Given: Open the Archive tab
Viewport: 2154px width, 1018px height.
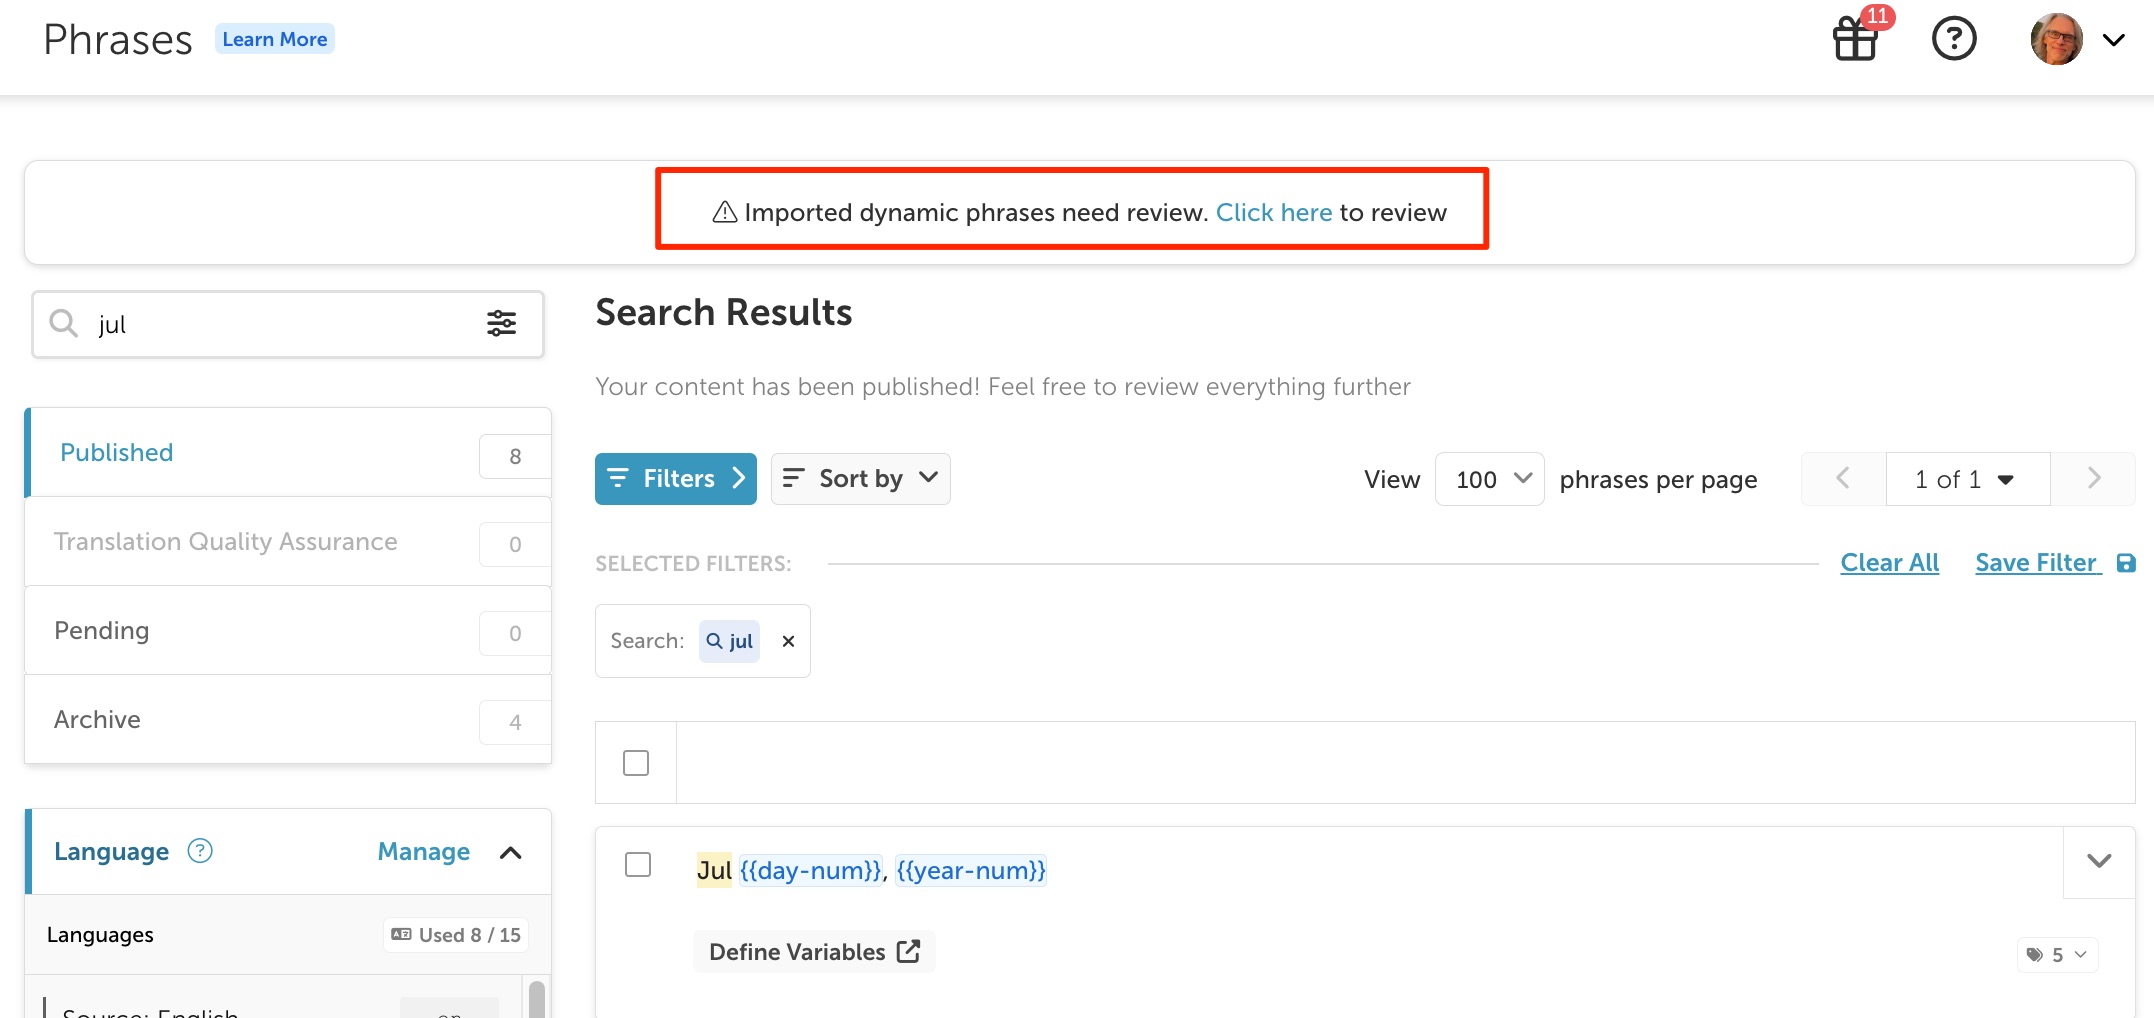Looking at the screenshot, I should pyautogui.click(x=288, y=720).
